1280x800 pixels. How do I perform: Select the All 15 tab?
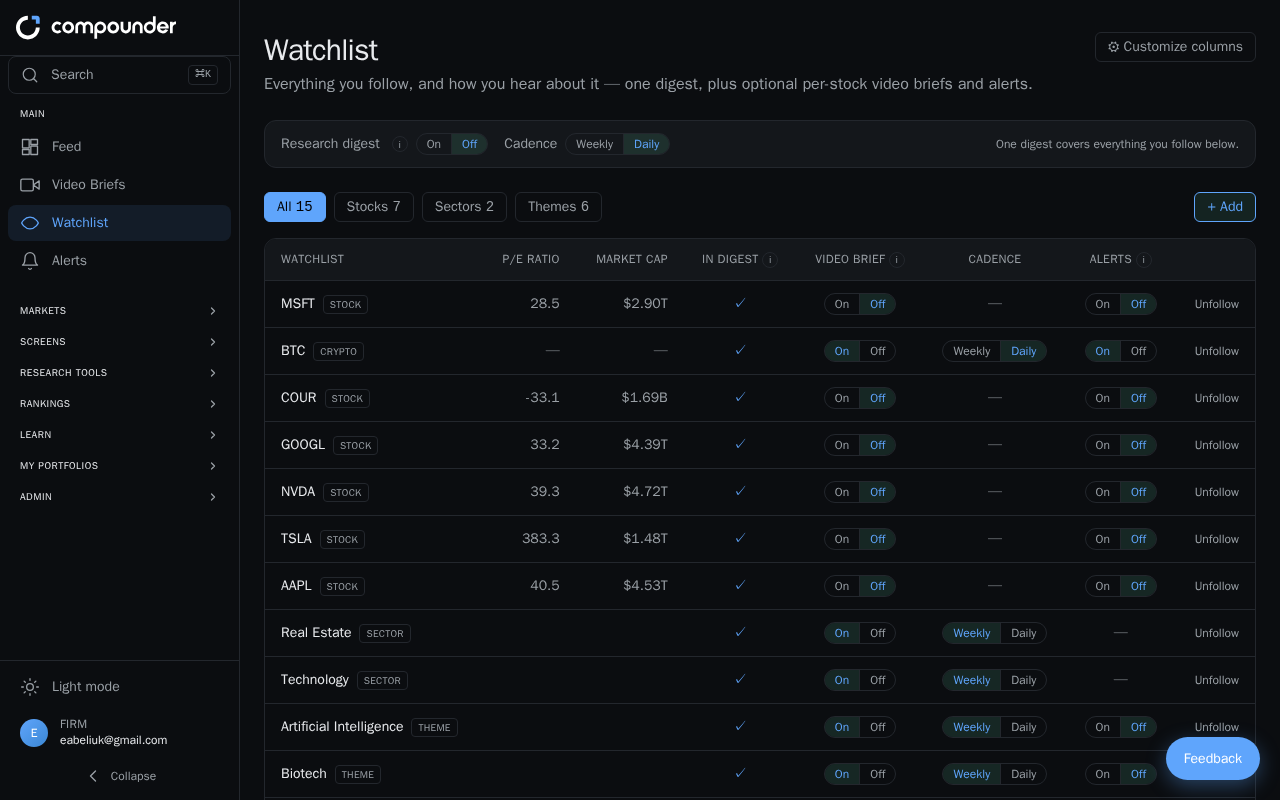pyautogui.click(x=295, y=207)
